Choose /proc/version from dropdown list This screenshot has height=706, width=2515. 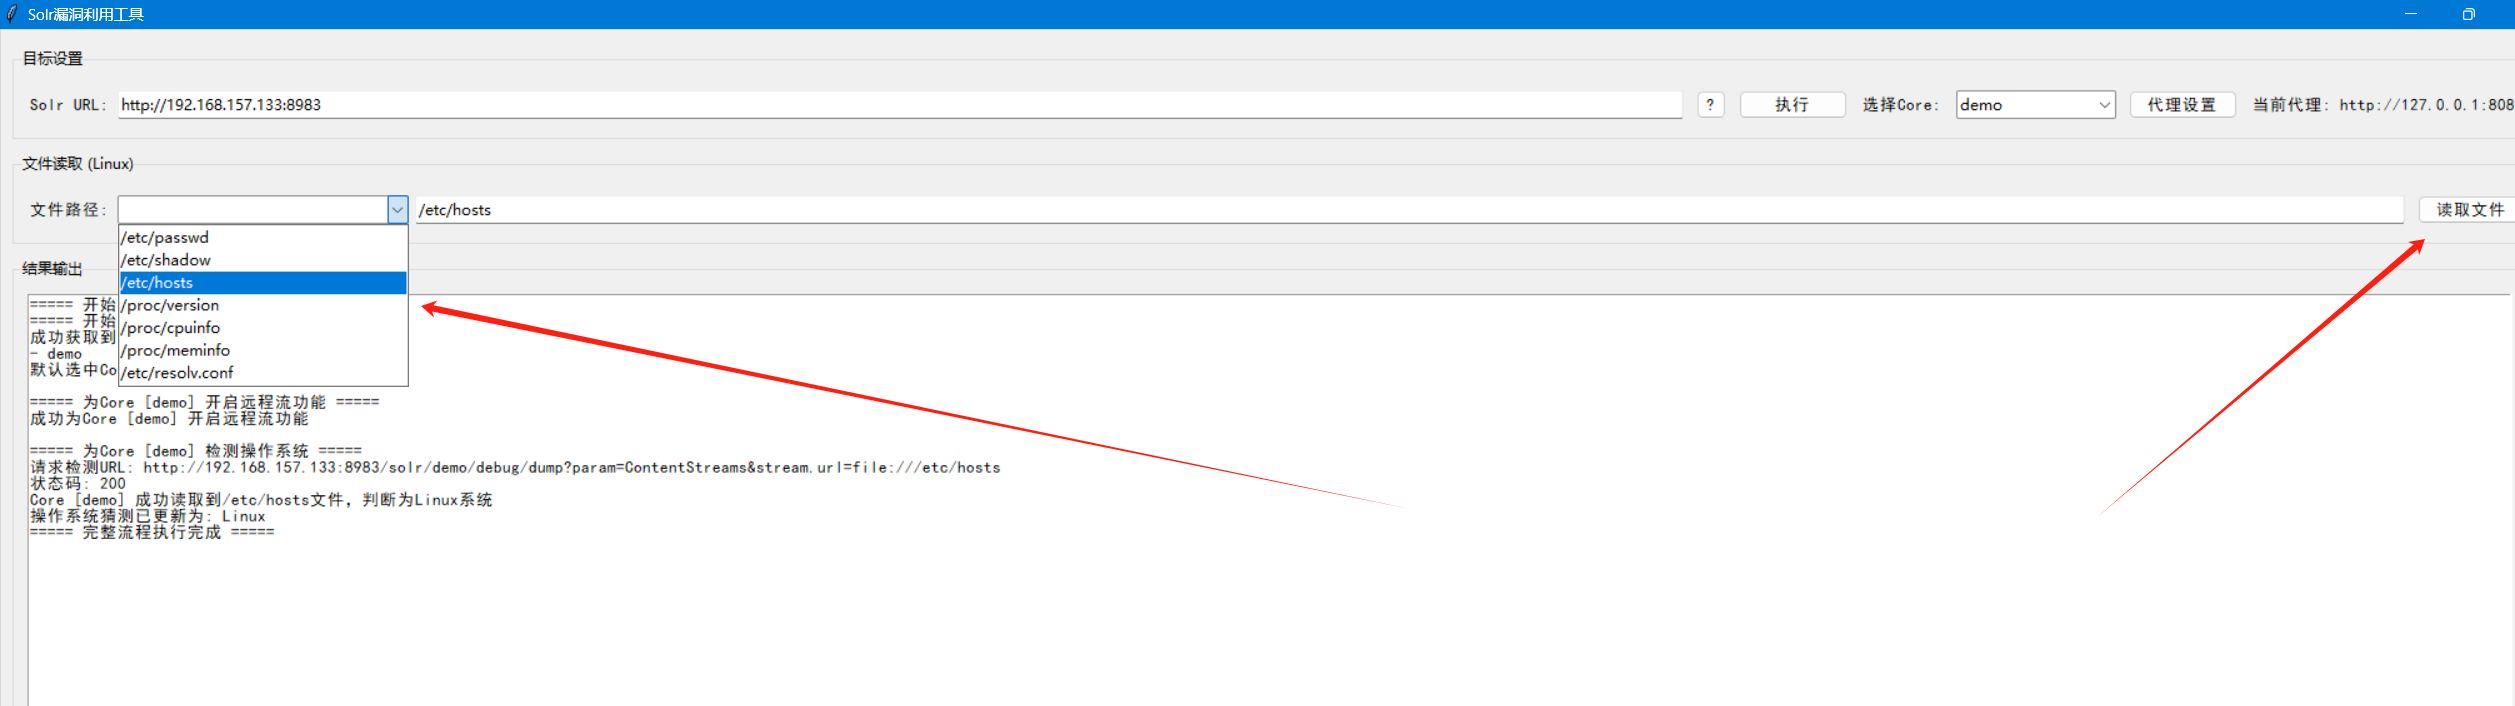[263, 305]
